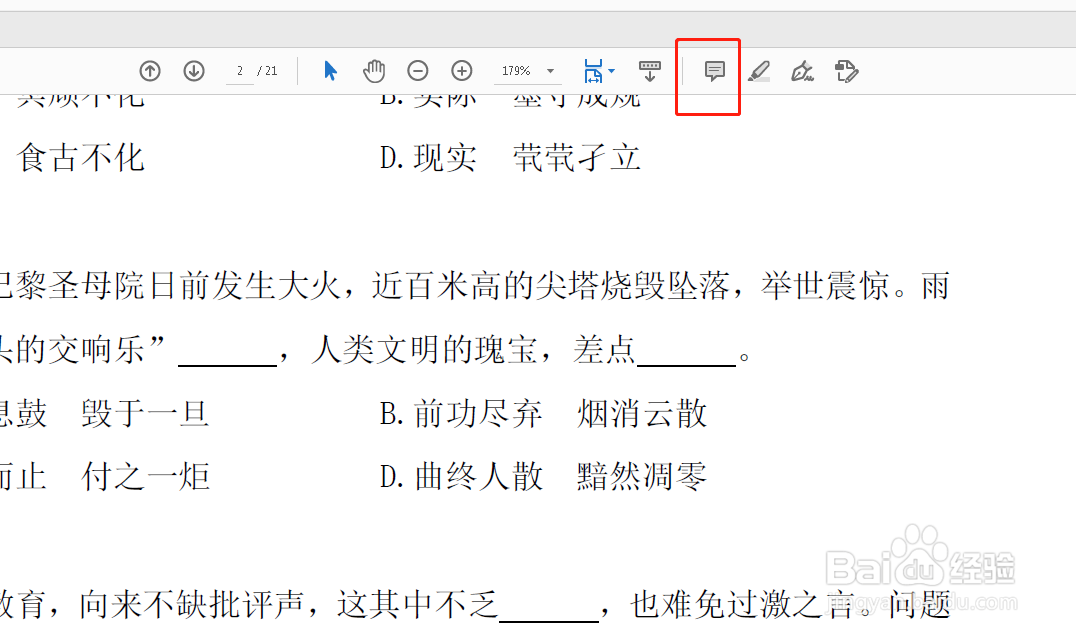This screenshot has width=1076, height=639.
Task: Zoom in on the document
Action: 461,71
